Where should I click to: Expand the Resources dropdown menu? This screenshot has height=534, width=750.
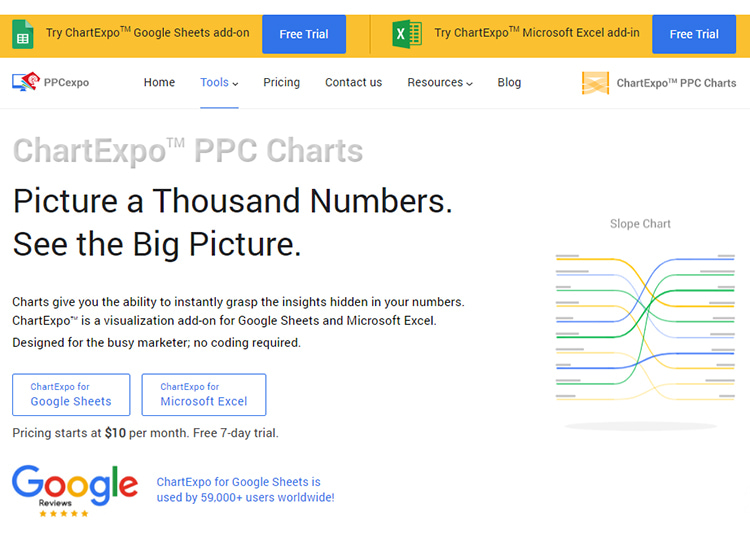[440, 82]
